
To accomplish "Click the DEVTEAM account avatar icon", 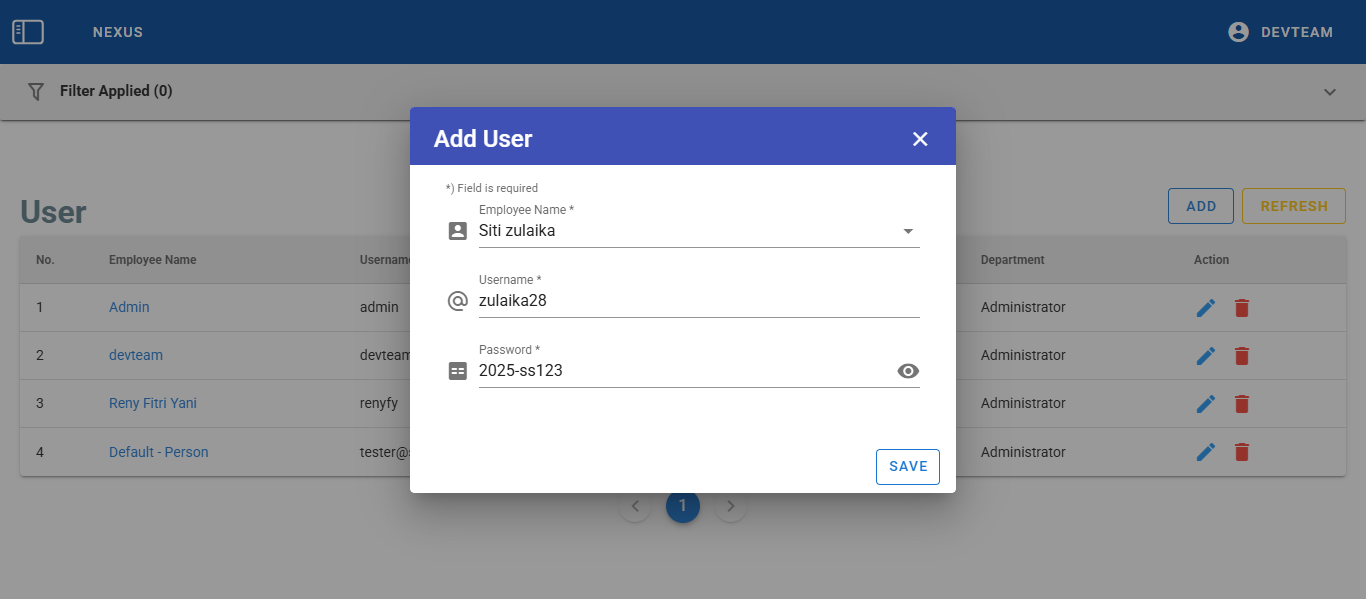I will (1238, 32).
